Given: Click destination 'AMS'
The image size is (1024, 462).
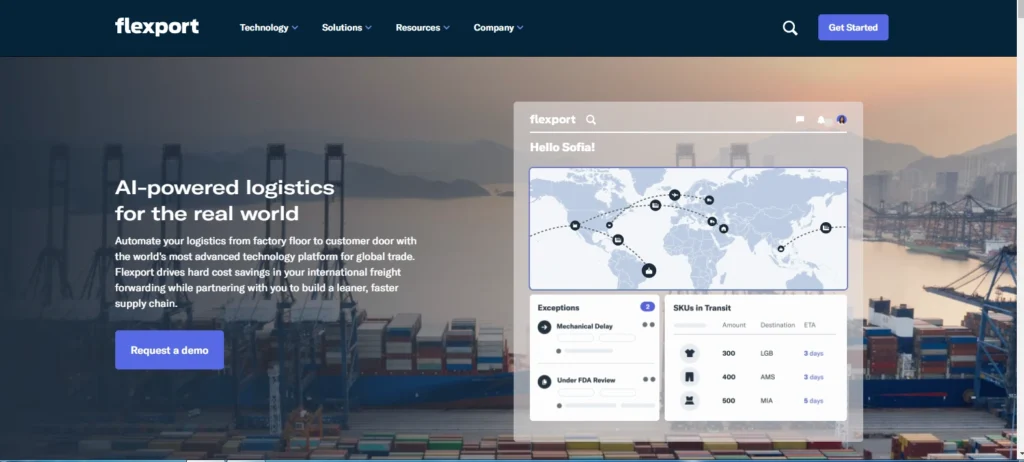Looking at the screenshot, I should pos(767,377).
